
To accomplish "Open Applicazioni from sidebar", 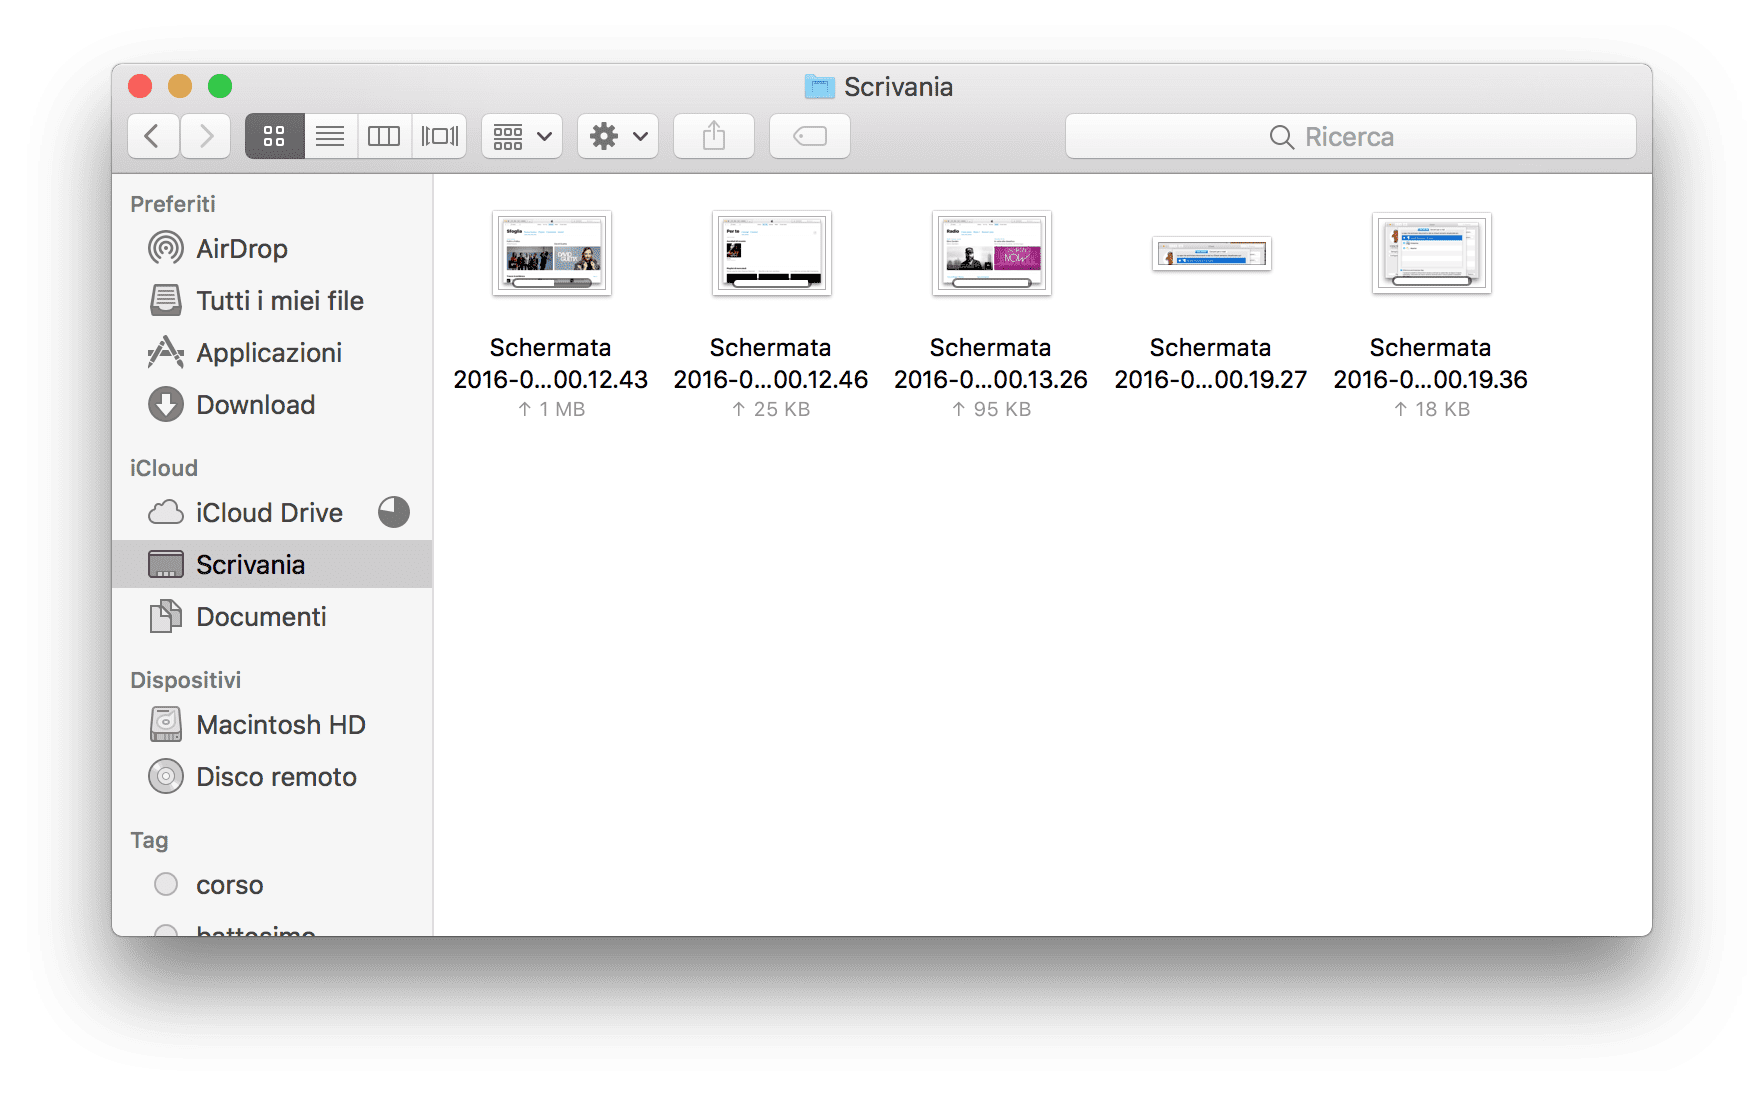I will click(268, 353).
